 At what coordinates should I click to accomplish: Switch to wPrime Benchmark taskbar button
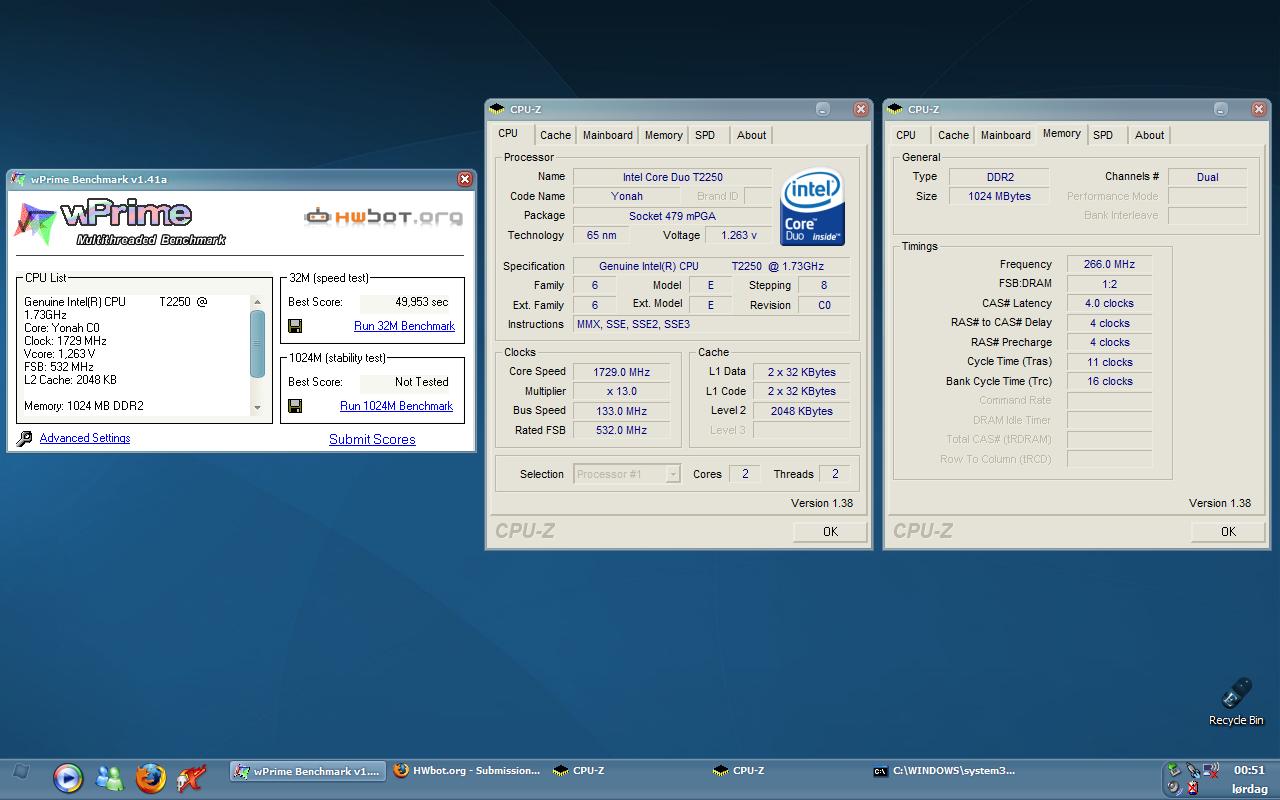pyautogui.click(x=307, y=771)
